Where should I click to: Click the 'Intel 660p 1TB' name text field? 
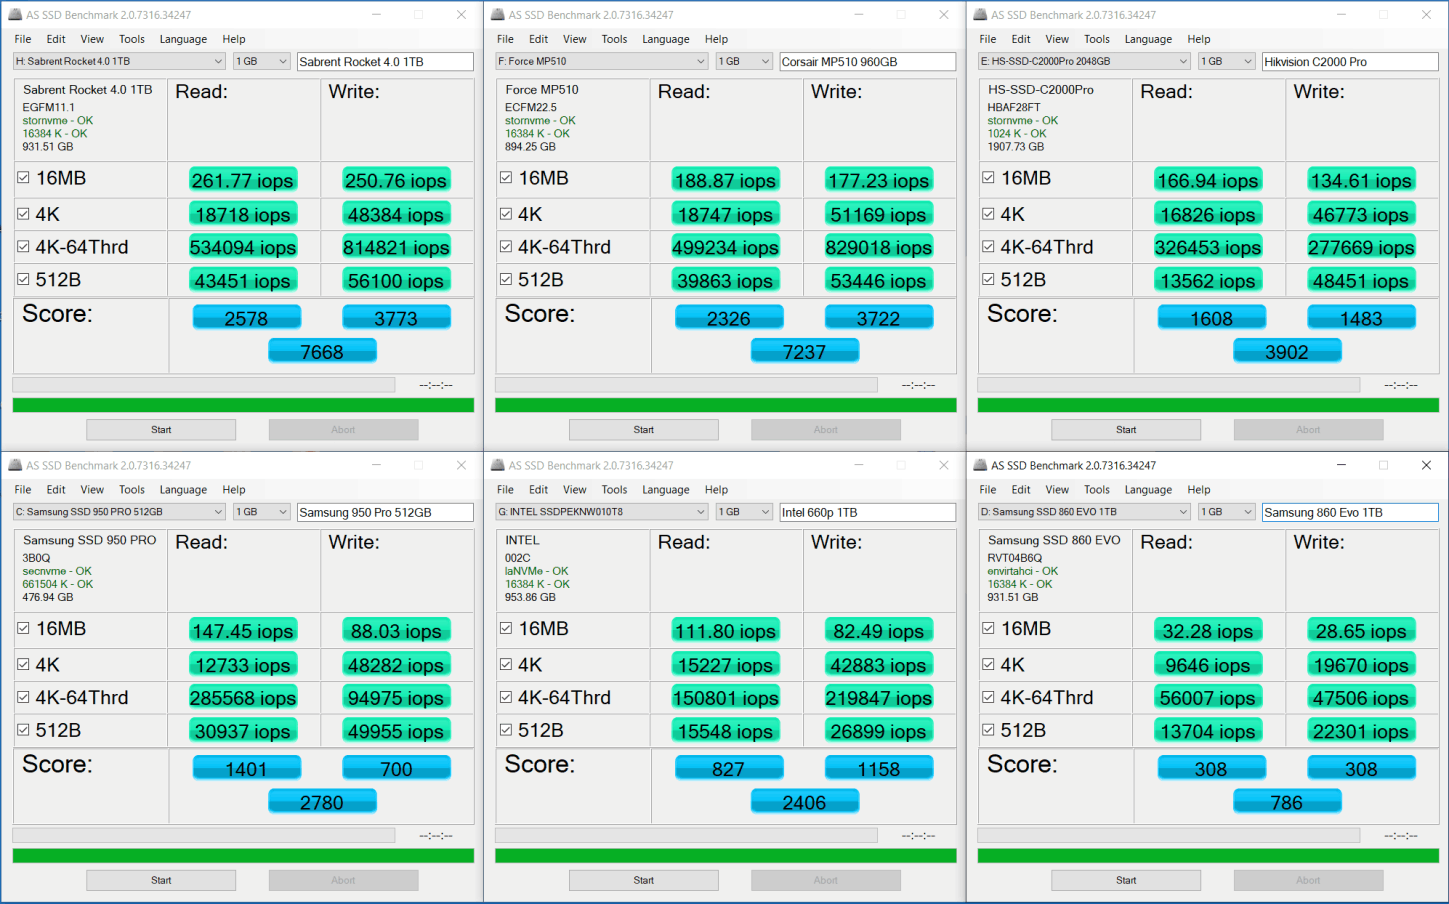pos(868,512)
